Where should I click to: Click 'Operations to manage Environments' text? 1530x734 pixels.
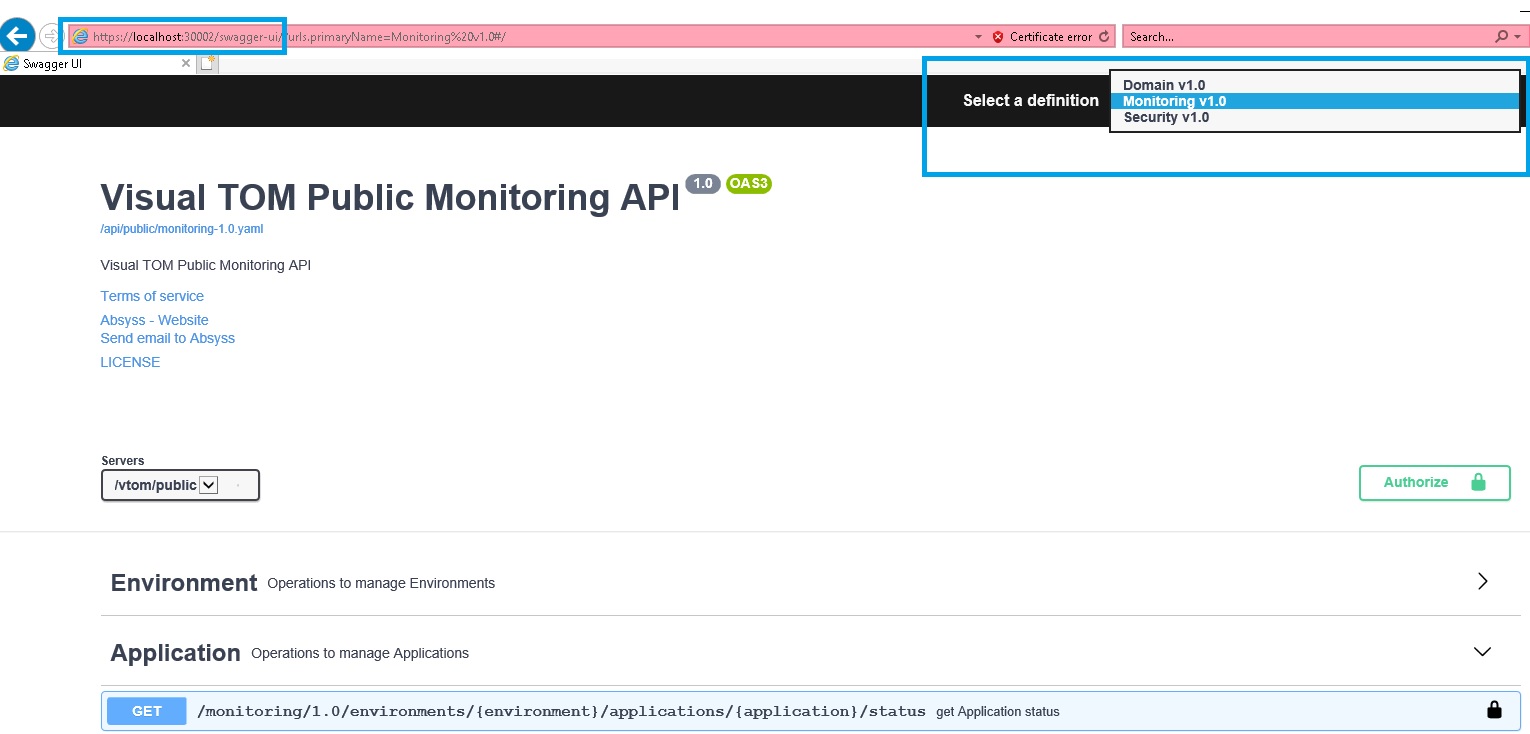click(381, 583)
